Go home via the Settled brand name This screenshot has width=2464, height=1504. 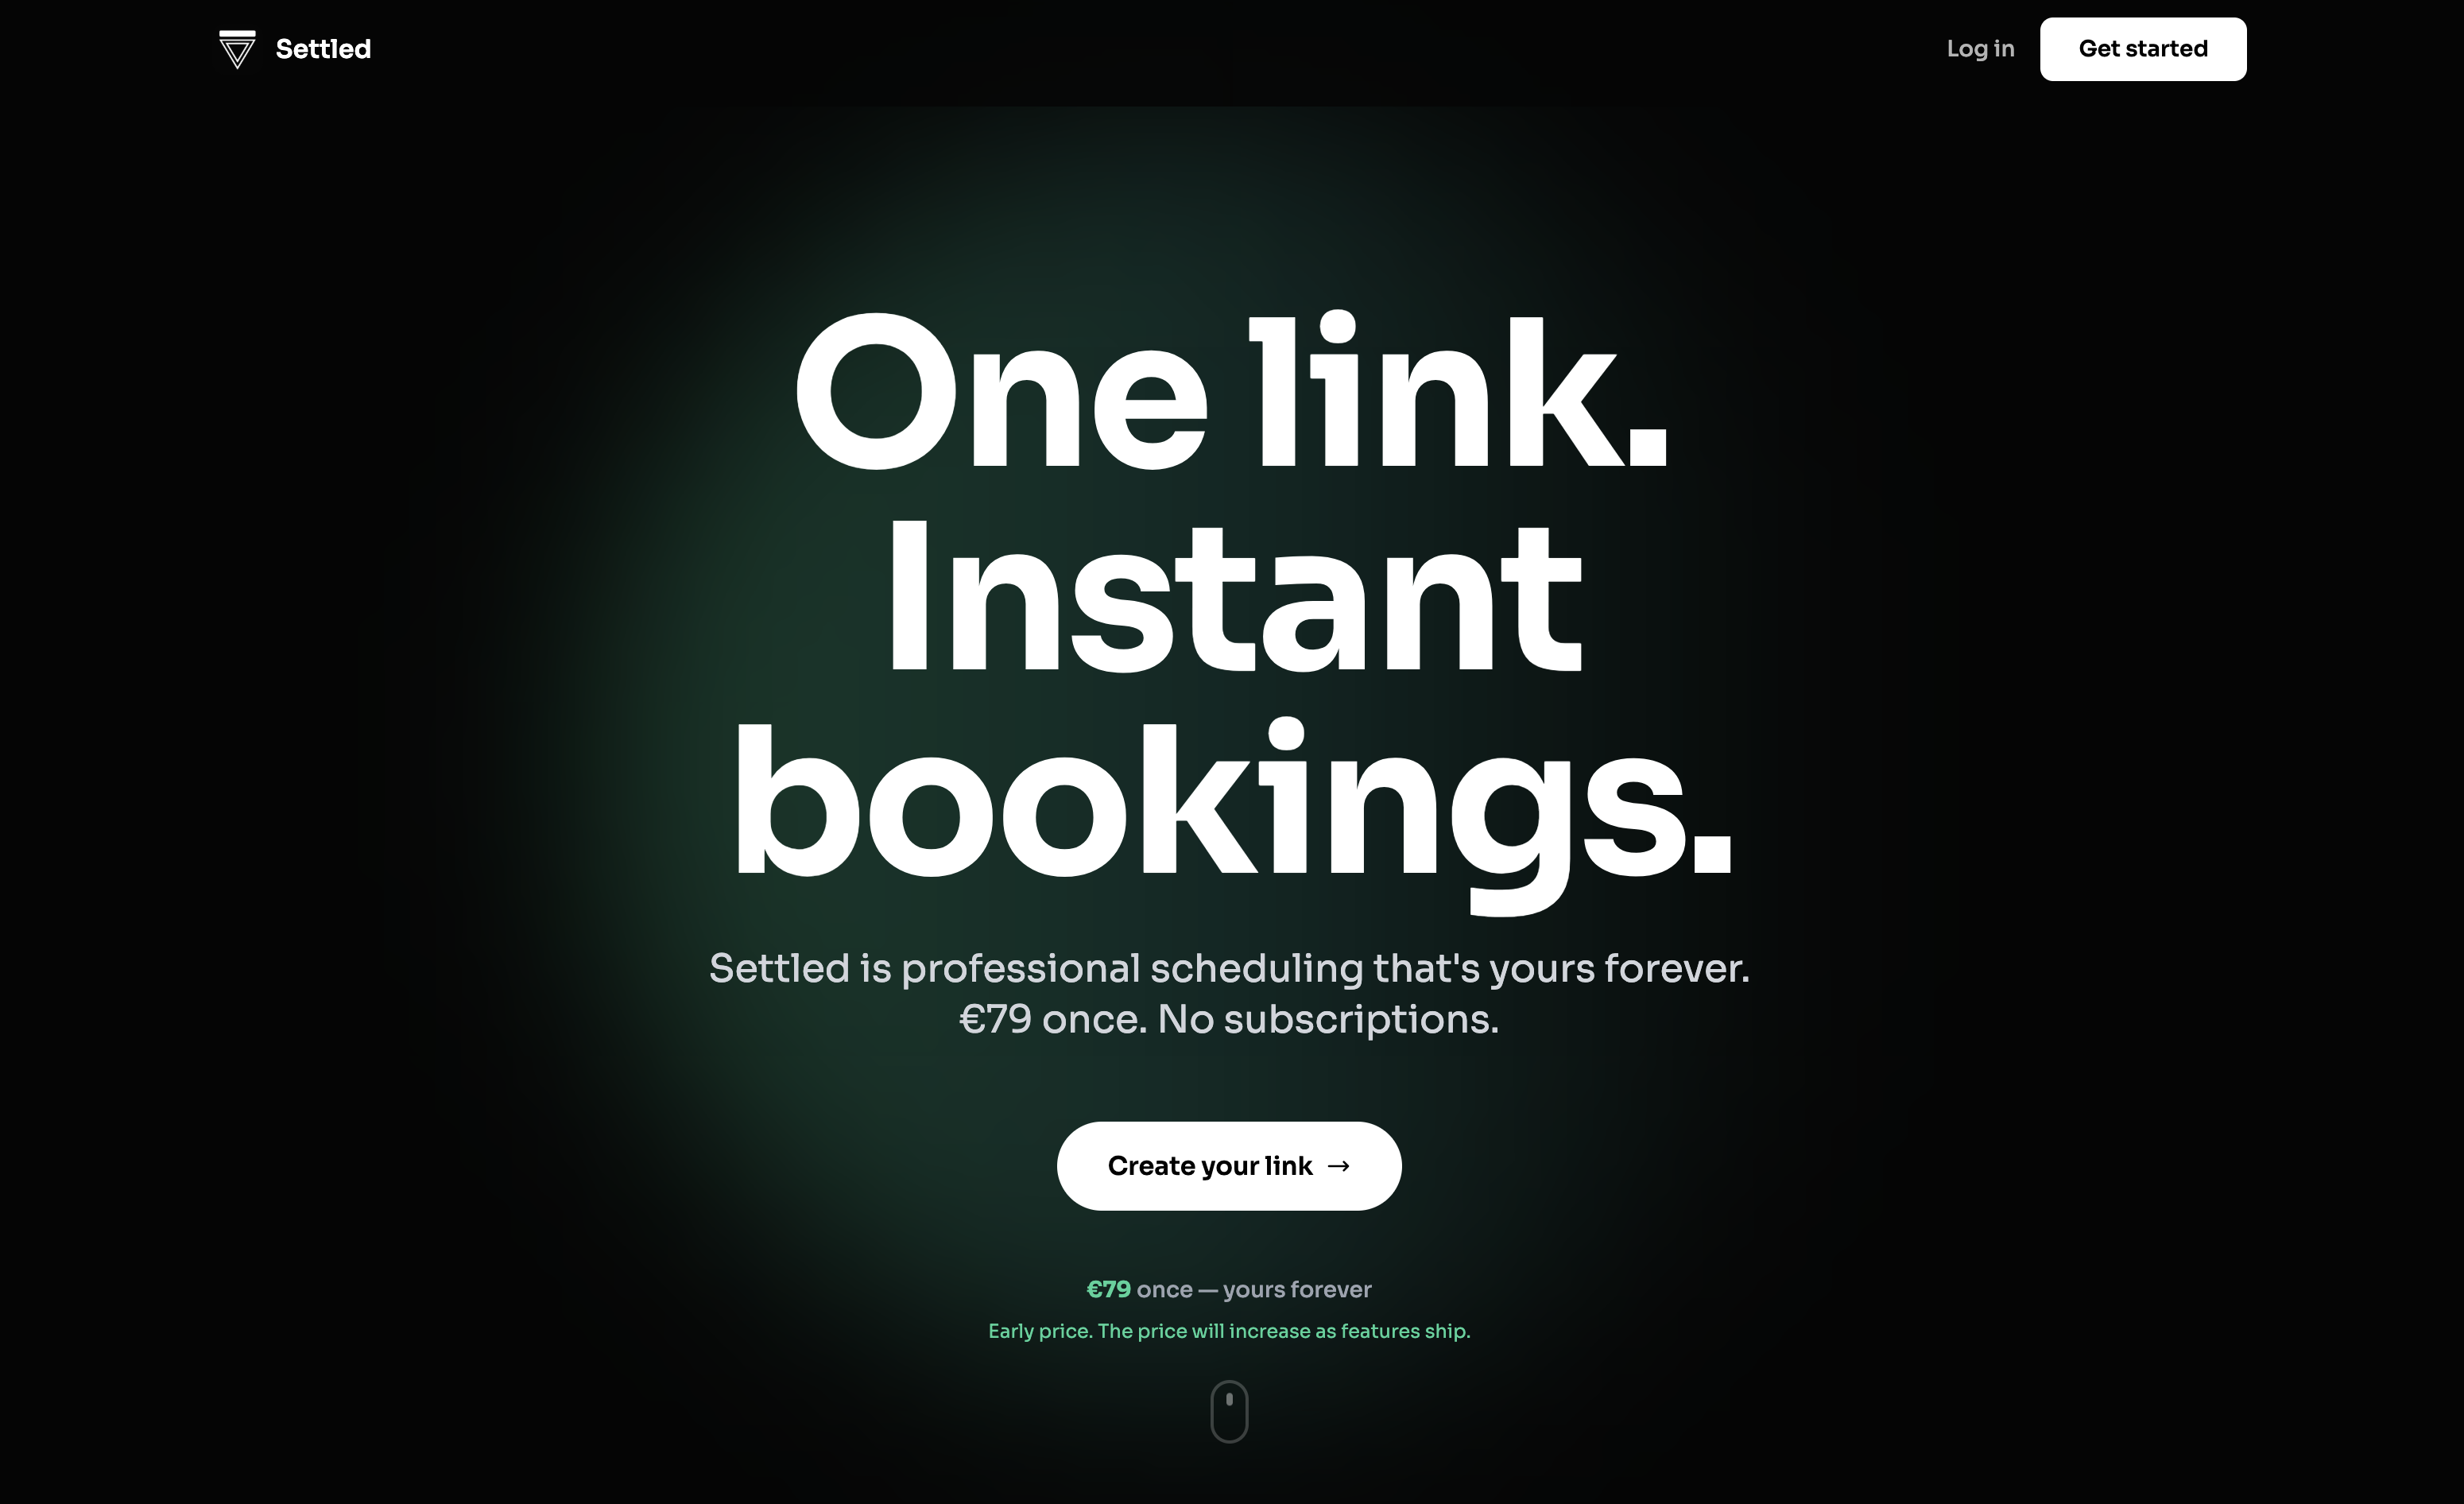(323, 49)
